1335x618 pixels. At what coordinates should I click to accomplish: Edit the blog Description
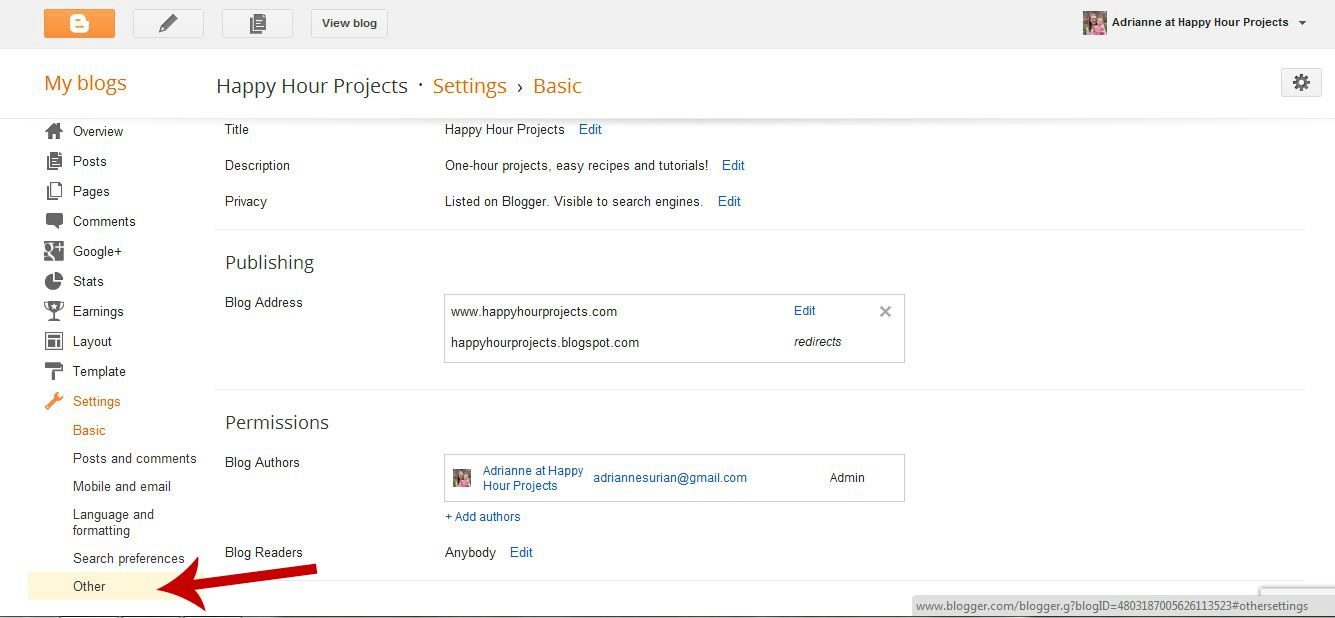coord(733,165)
